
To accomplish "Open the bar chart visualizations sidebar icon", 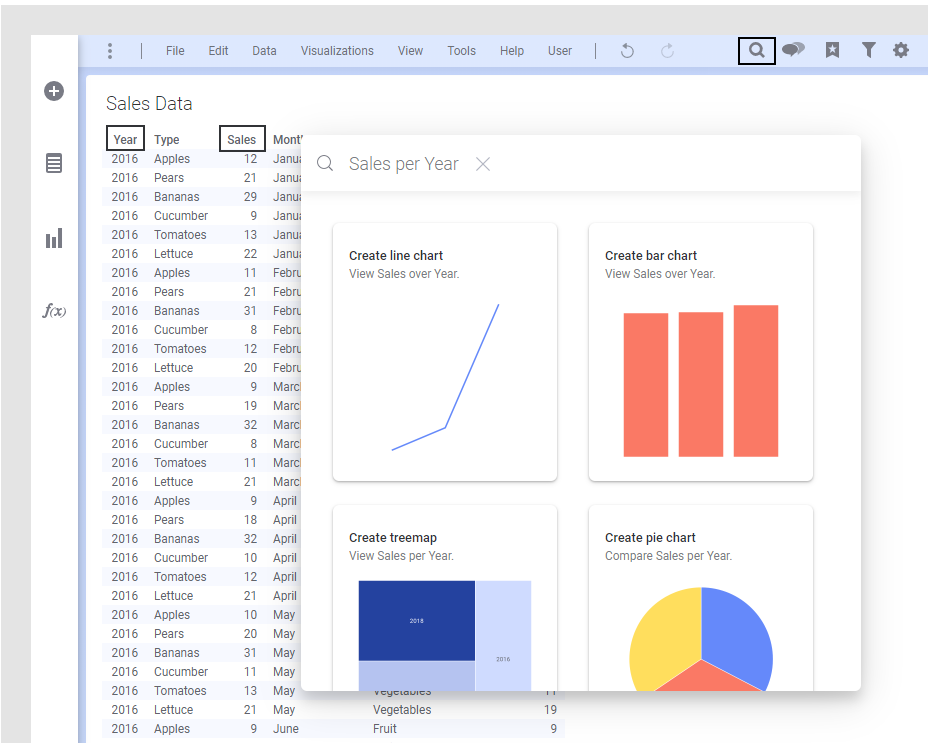I will click(54, 238).
